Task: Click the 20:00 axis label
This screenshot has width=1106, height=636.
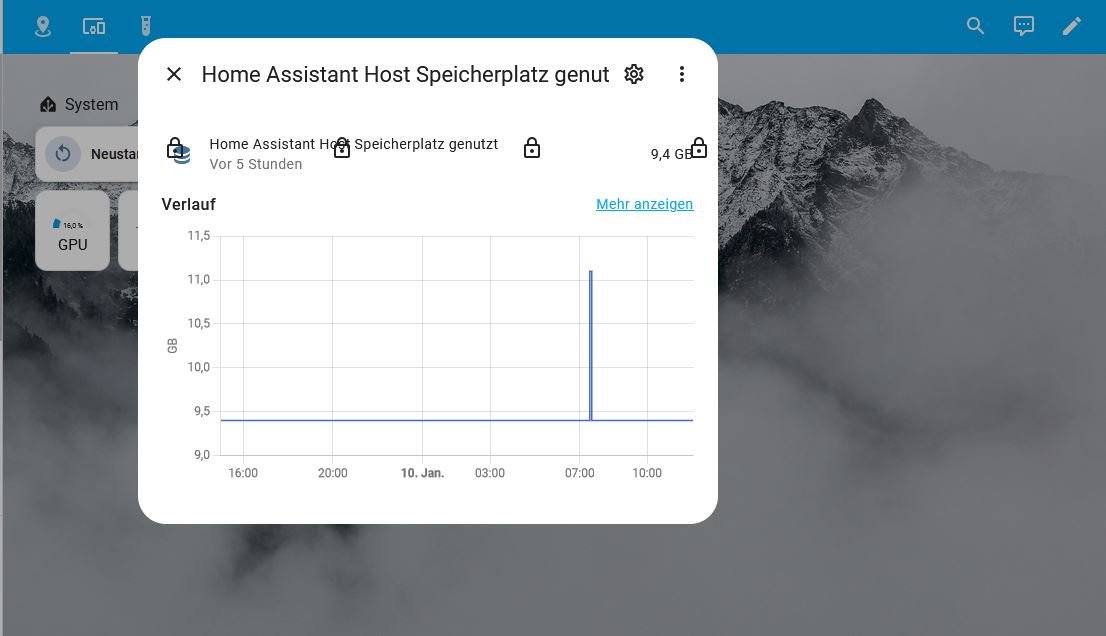Action: click(332, 473)
